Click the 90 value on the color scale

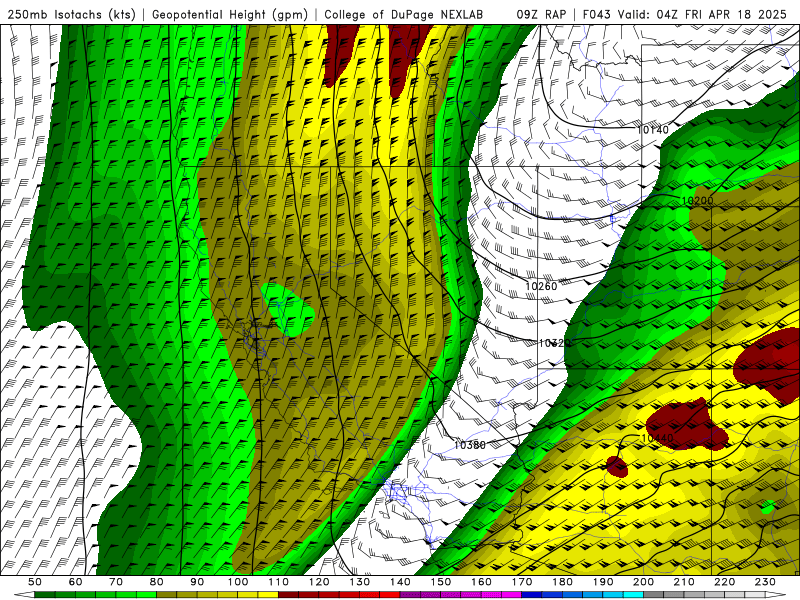point(197,582)
